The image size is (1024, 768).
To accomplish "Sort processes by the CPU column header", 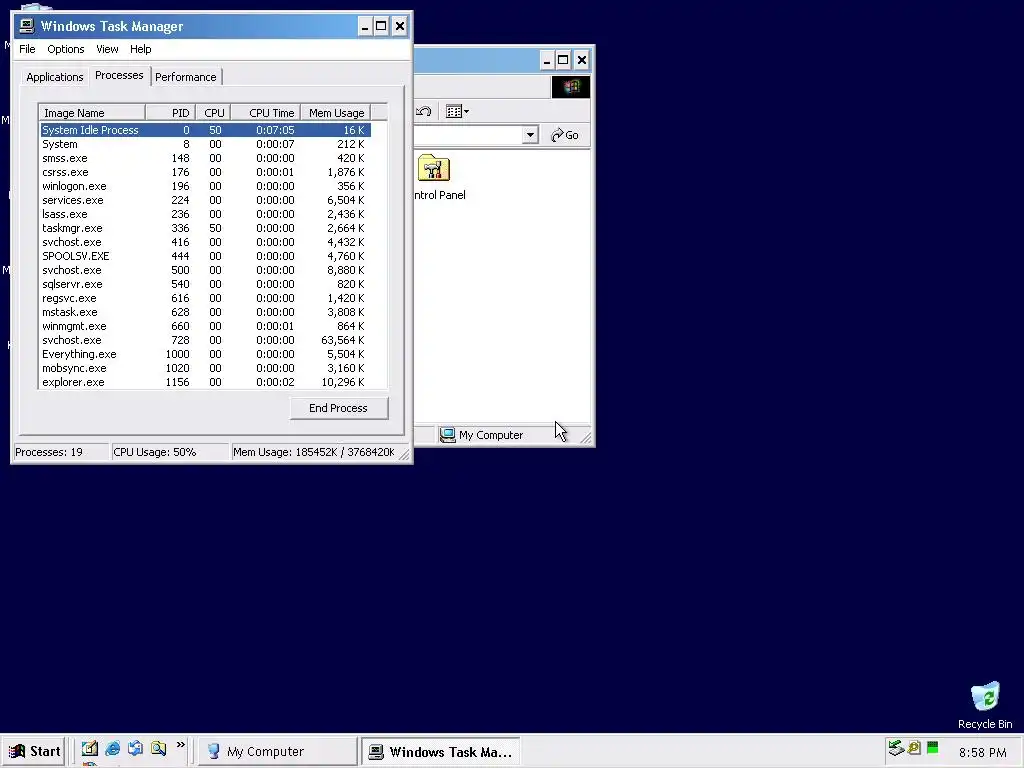I will point(213,113).
